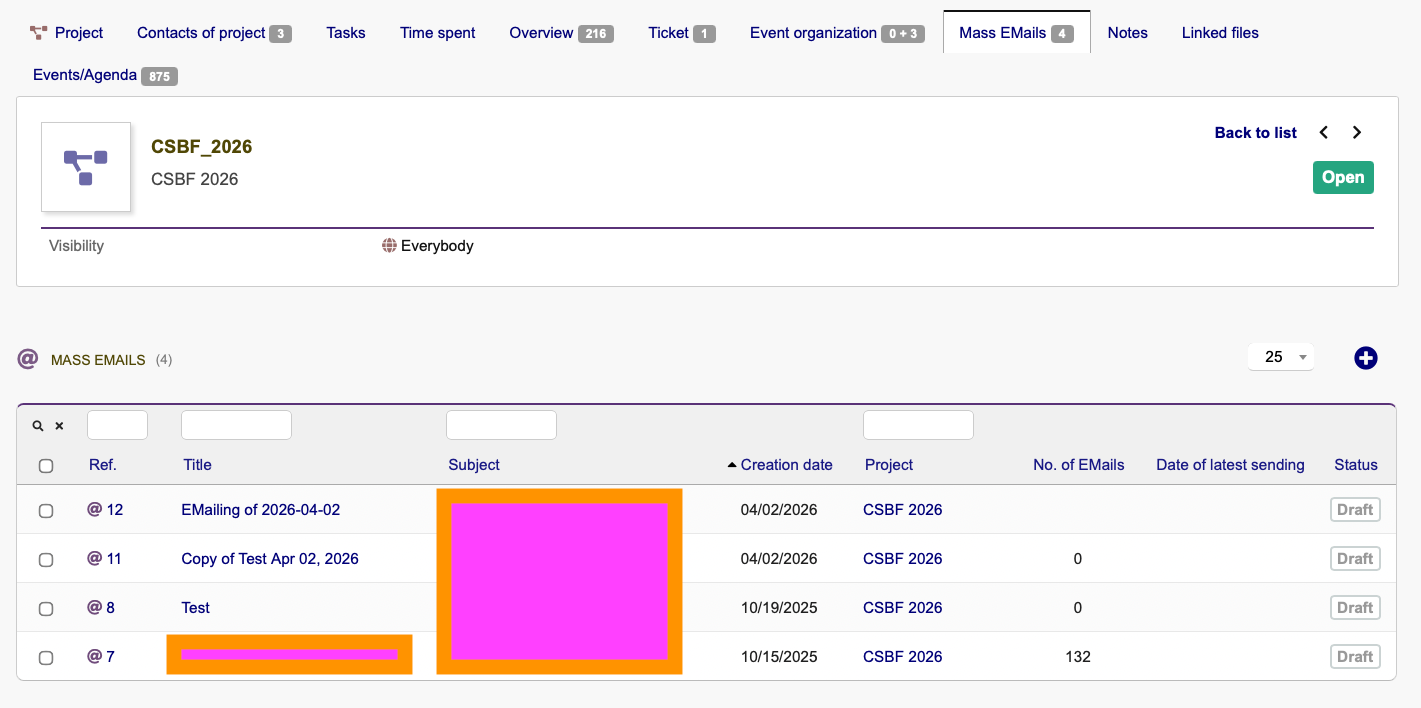Click the clear filters X icon
1421x708 pixels.
click(59, 426)
